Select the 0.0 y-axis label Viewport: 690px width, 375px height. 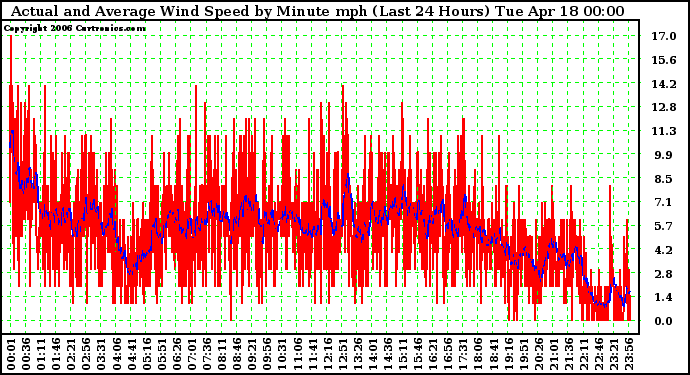(664, 321)
